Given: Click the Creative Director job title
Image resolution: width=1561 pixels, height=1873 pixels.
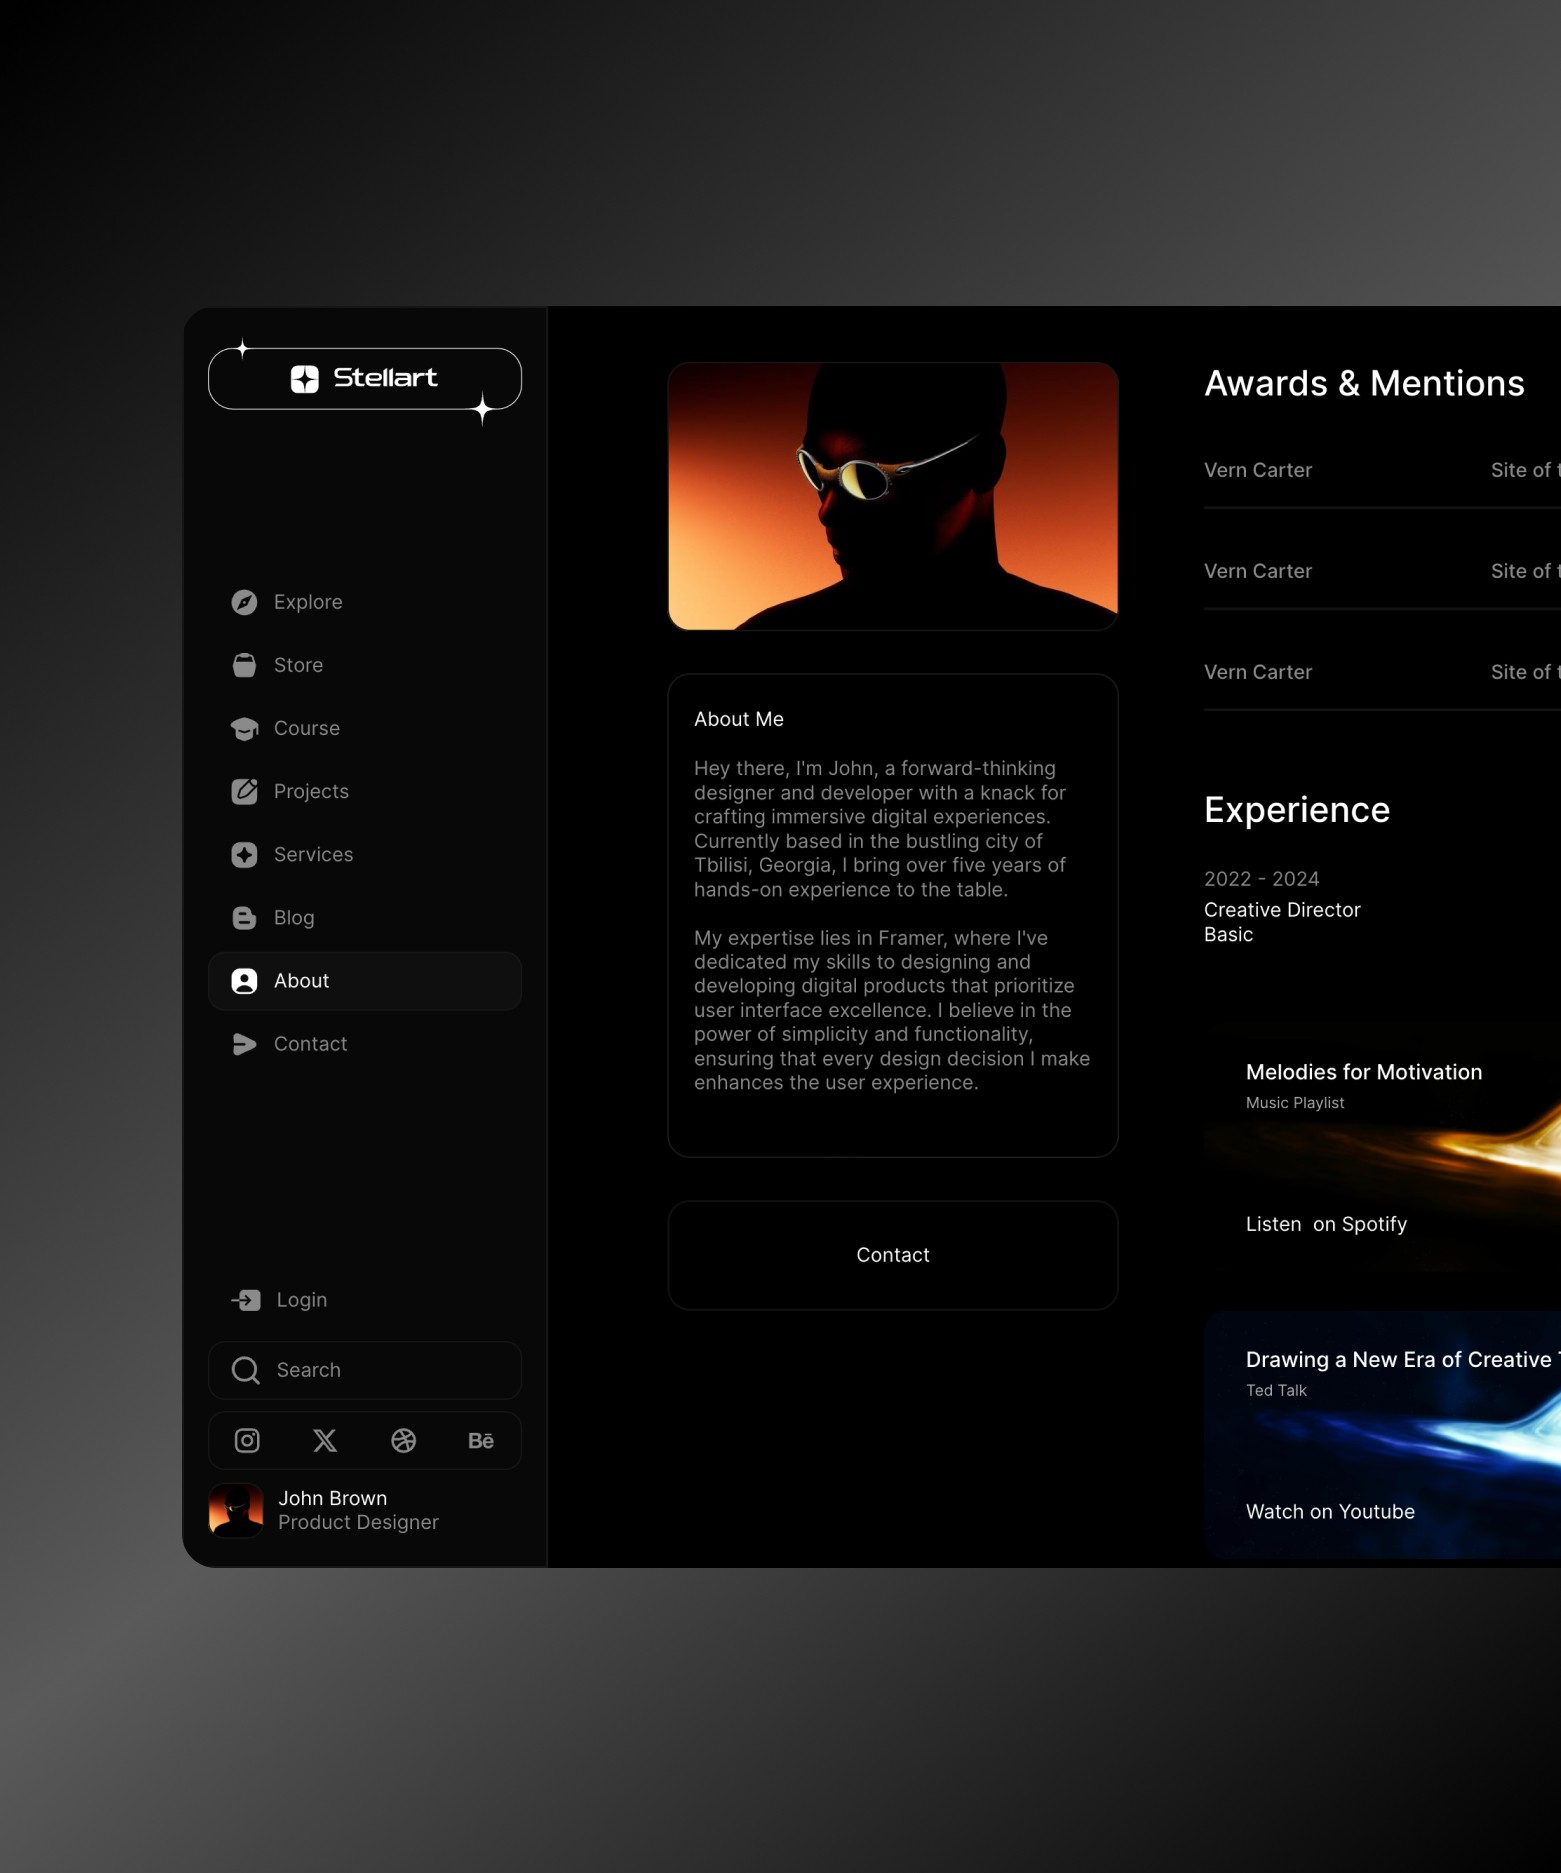Looking at the screenshot, I should click(1282, 910).
